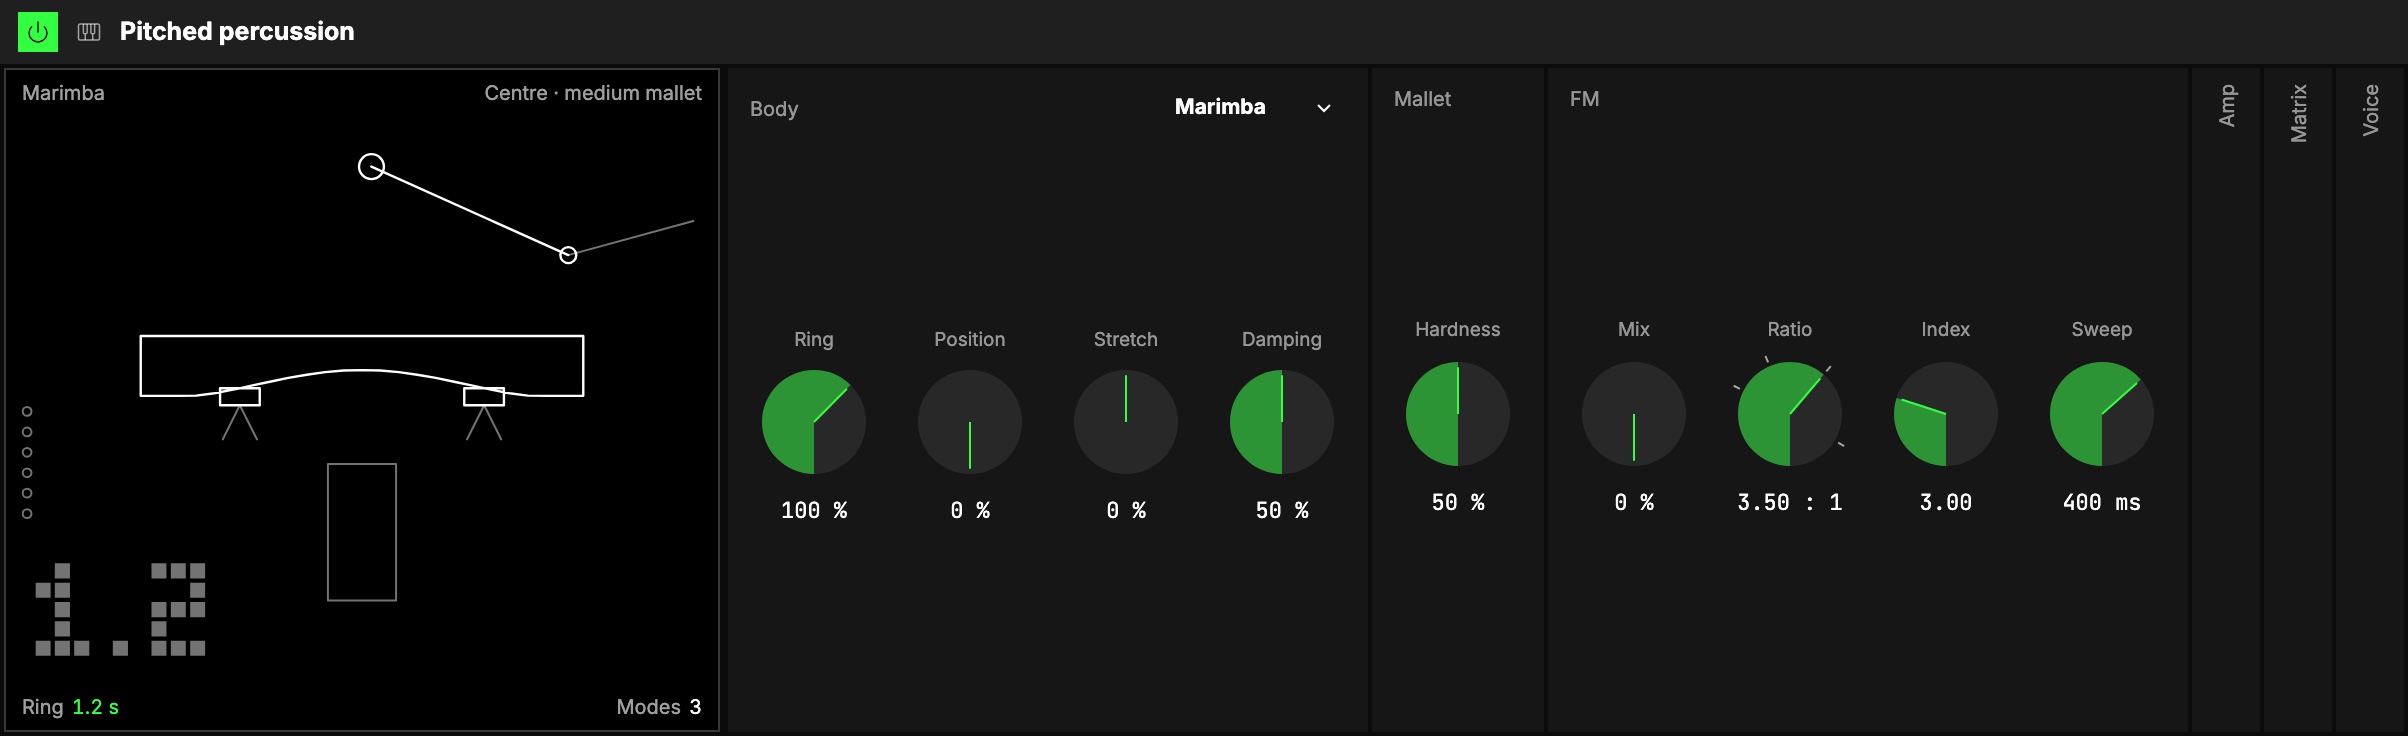Click the resonator tube rectangle
Viewport: 2408px width, 736px height.
(x=362, y=532)
